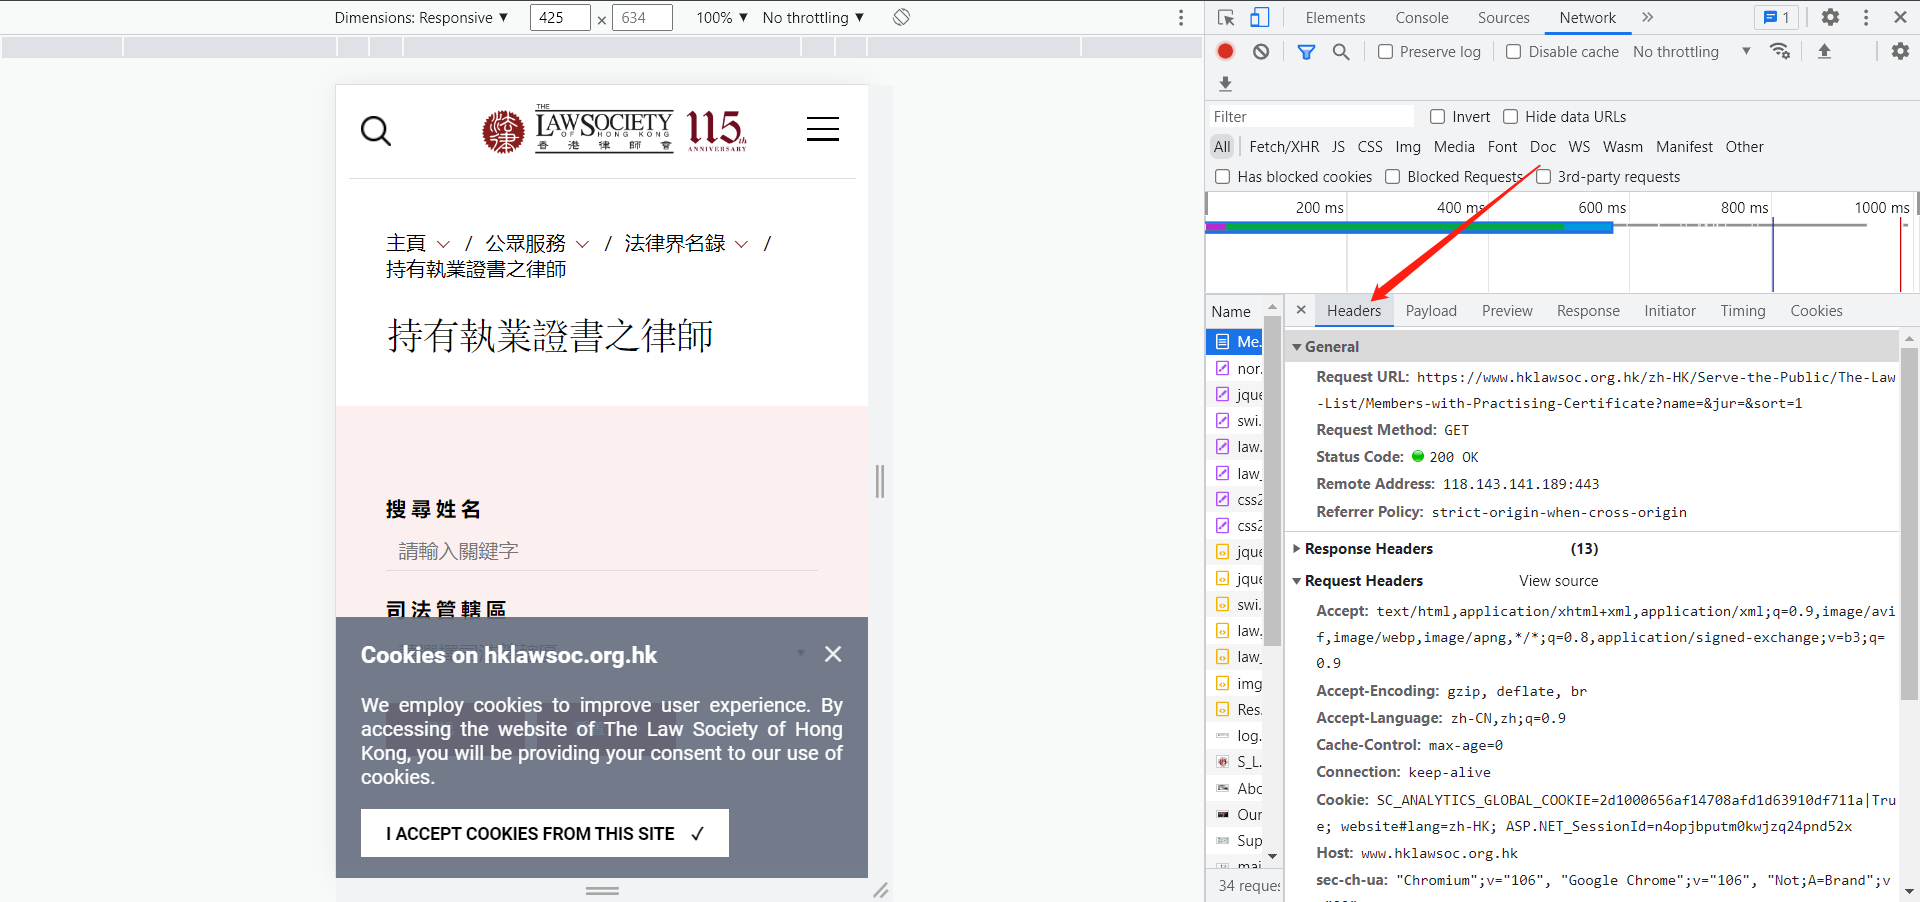Viewport: 1920px width, 902px height.
Task: Open DevTools customize kebab menu
Action: pyautogui.click(x=1866, y=17)
